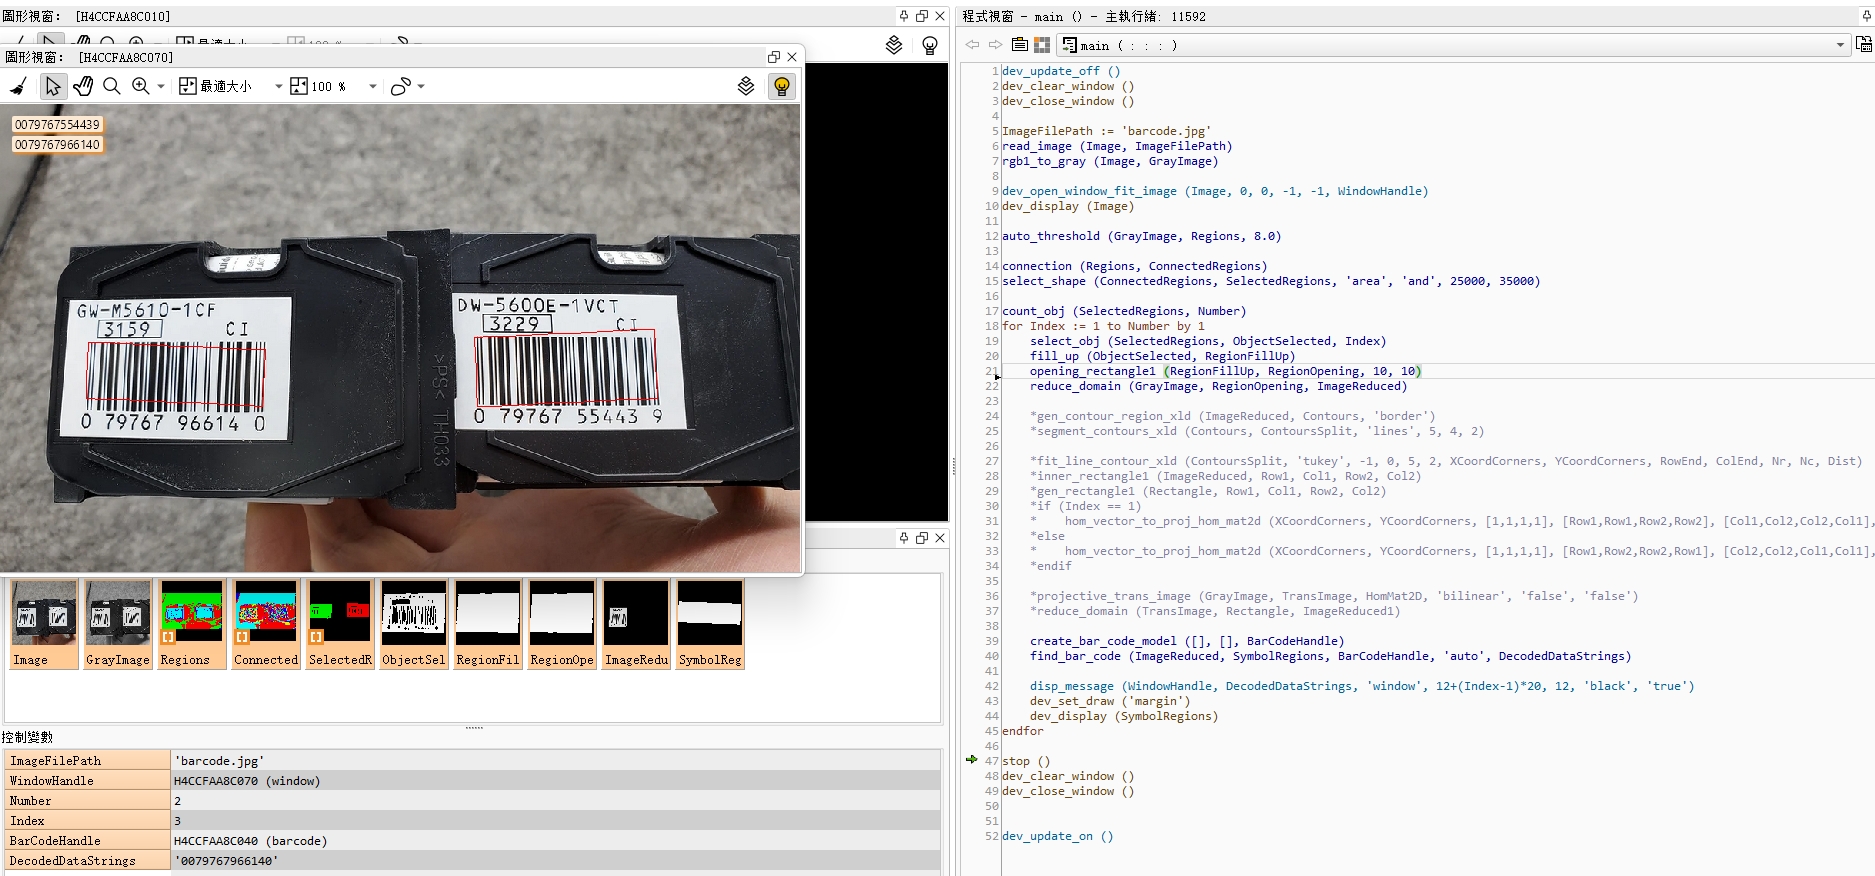Screen dimensions: 1875x876
Task: Float the H4CCFAA8C070 graphics window
Action: tap(773, 57)
